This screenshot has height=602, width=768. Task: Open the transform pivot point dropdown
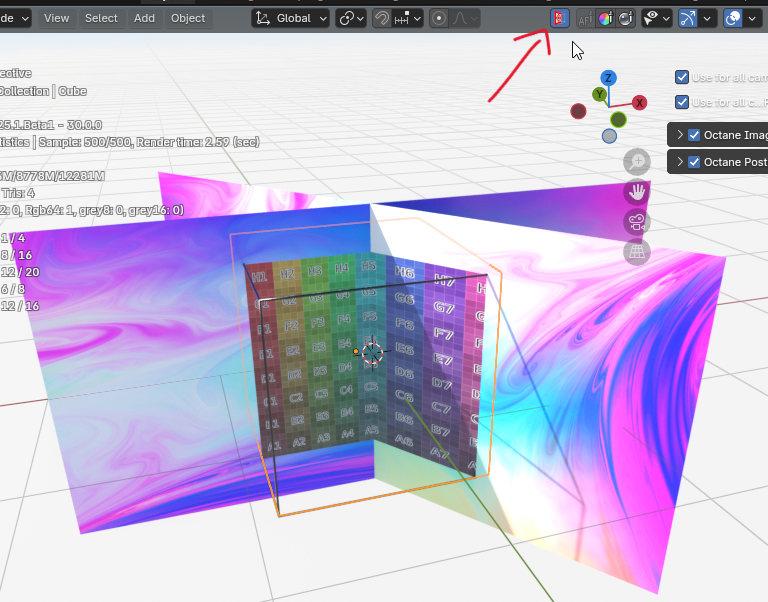[x=351, y=19]
